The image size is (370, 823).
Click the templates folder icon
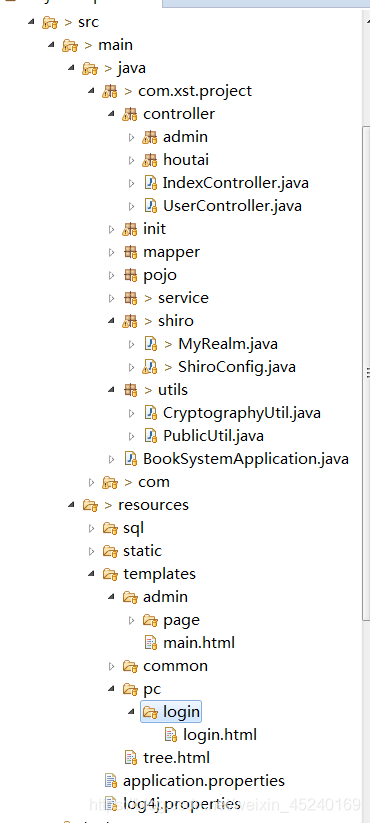(x=110, y=574)
